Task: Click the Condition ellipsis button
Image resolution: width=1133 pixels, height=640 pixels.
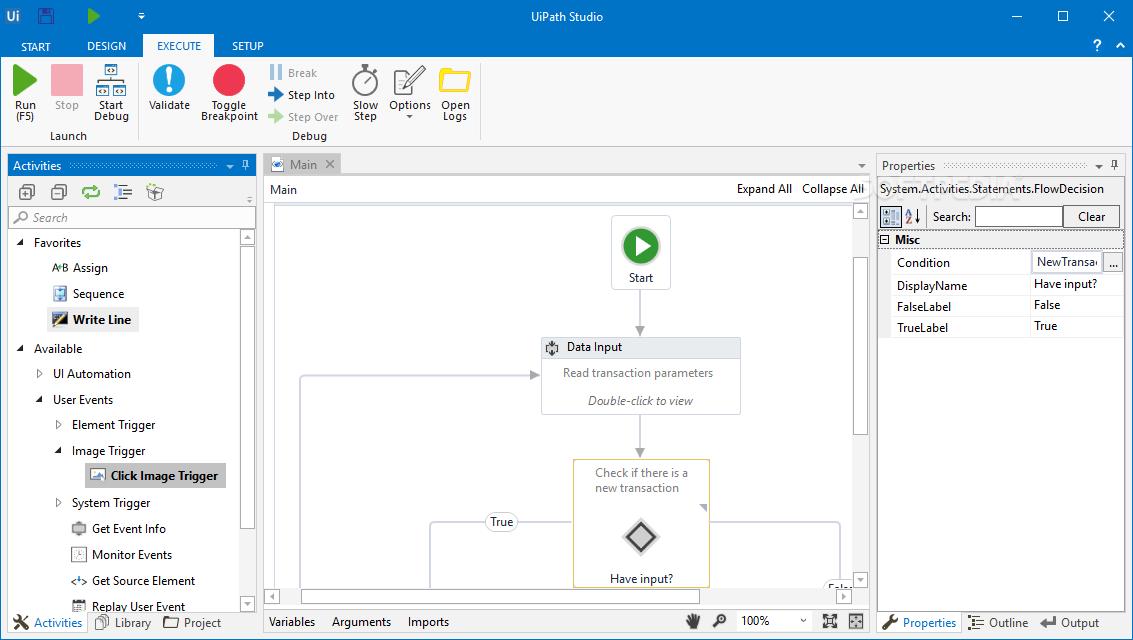Action: point(1112,262)
